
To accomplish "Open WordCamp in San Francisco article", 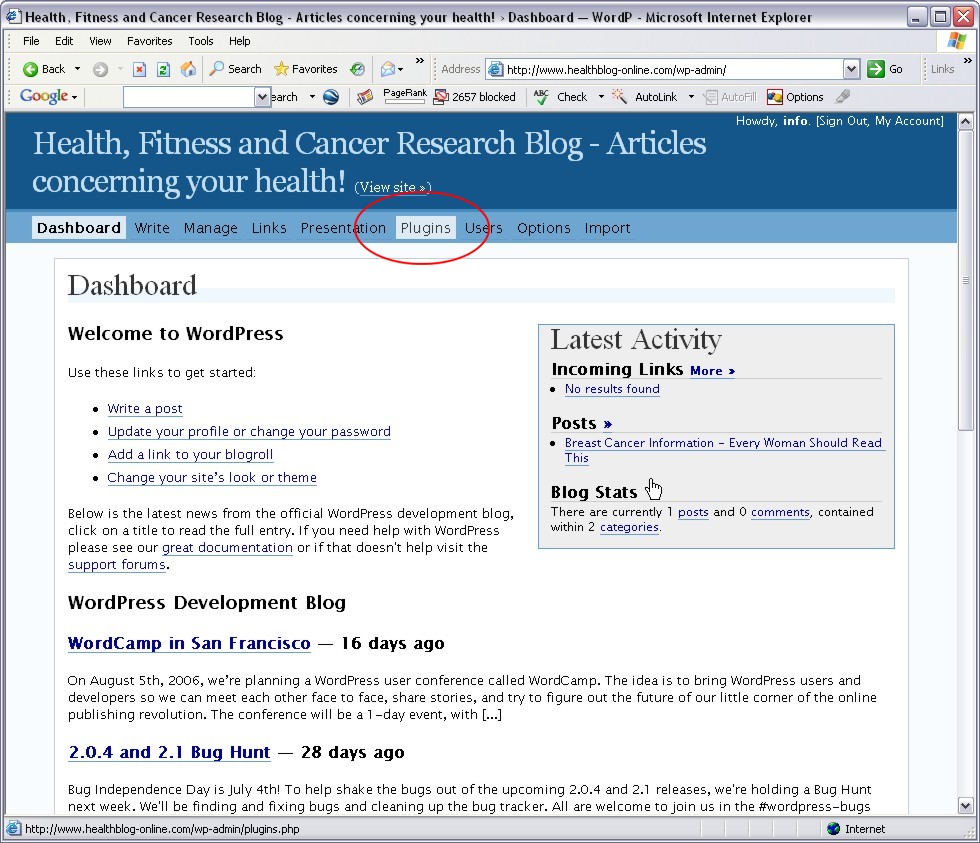I will coord(189,643).
